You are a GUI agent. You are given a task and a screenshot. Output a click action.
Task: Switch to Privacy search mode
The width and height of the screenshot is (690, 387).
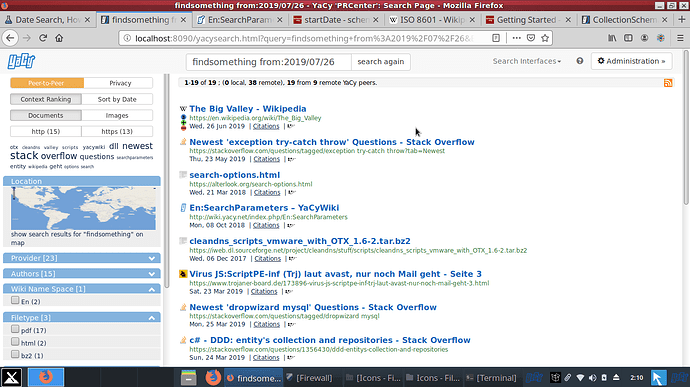point(119,83)
